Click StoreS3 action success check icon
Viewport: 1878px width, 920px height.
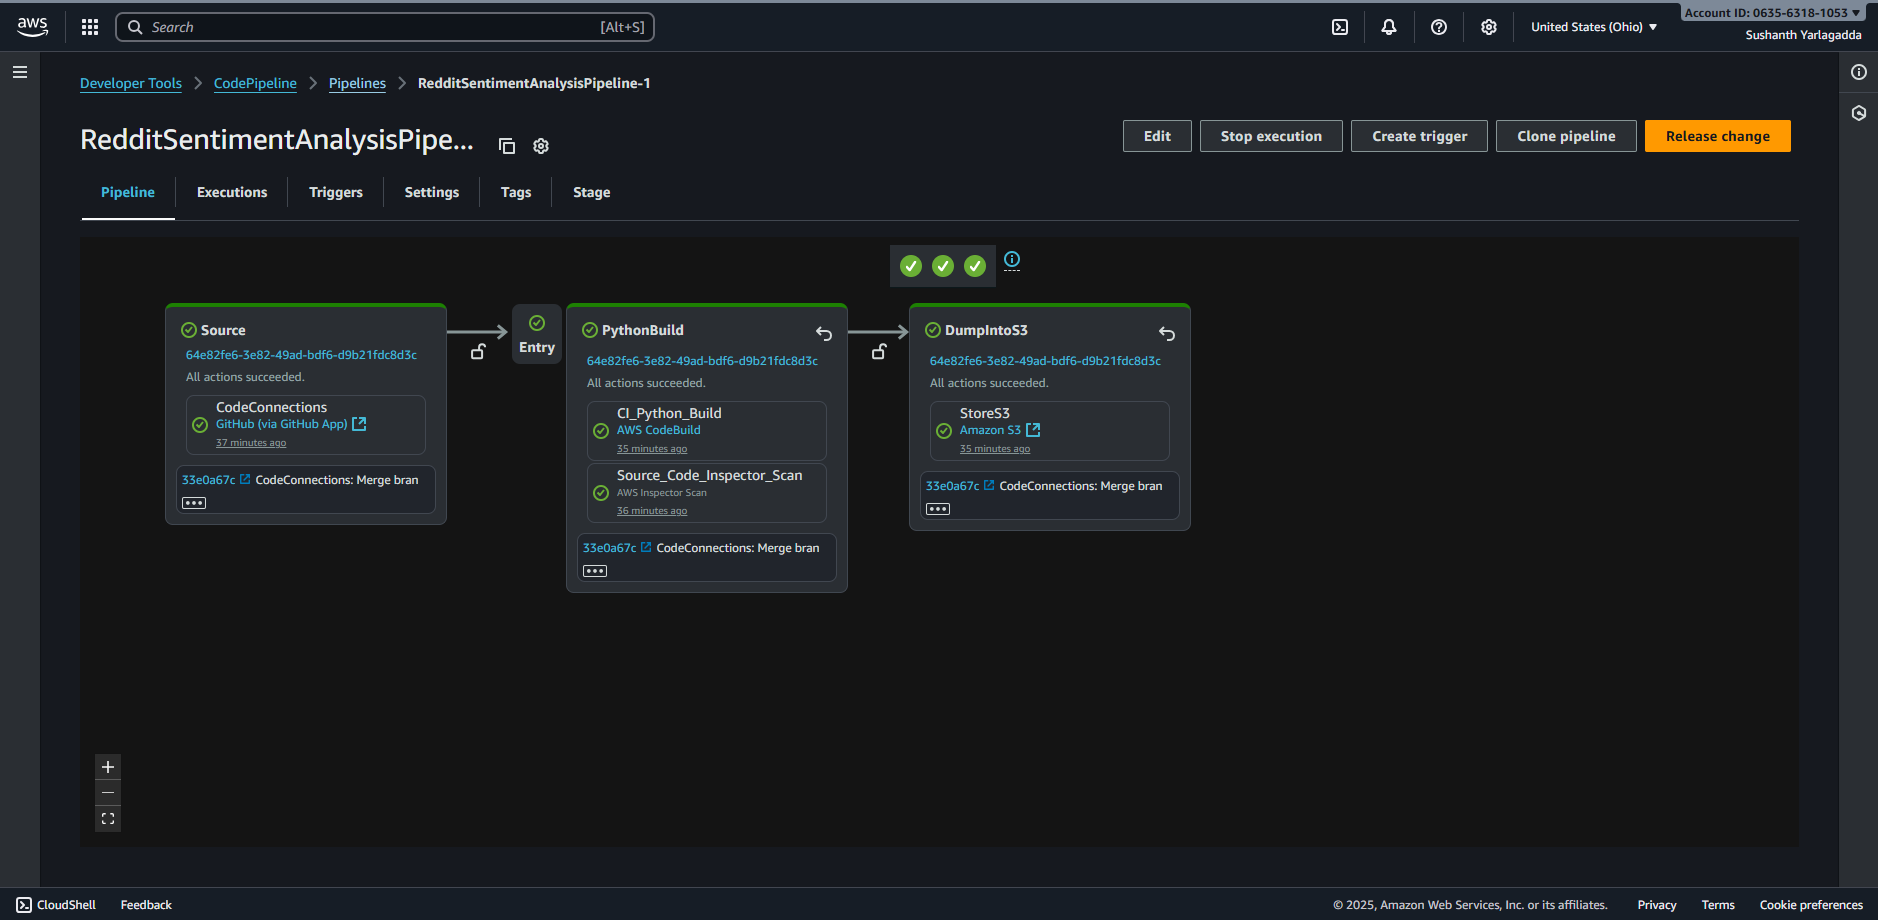(944, 431)
